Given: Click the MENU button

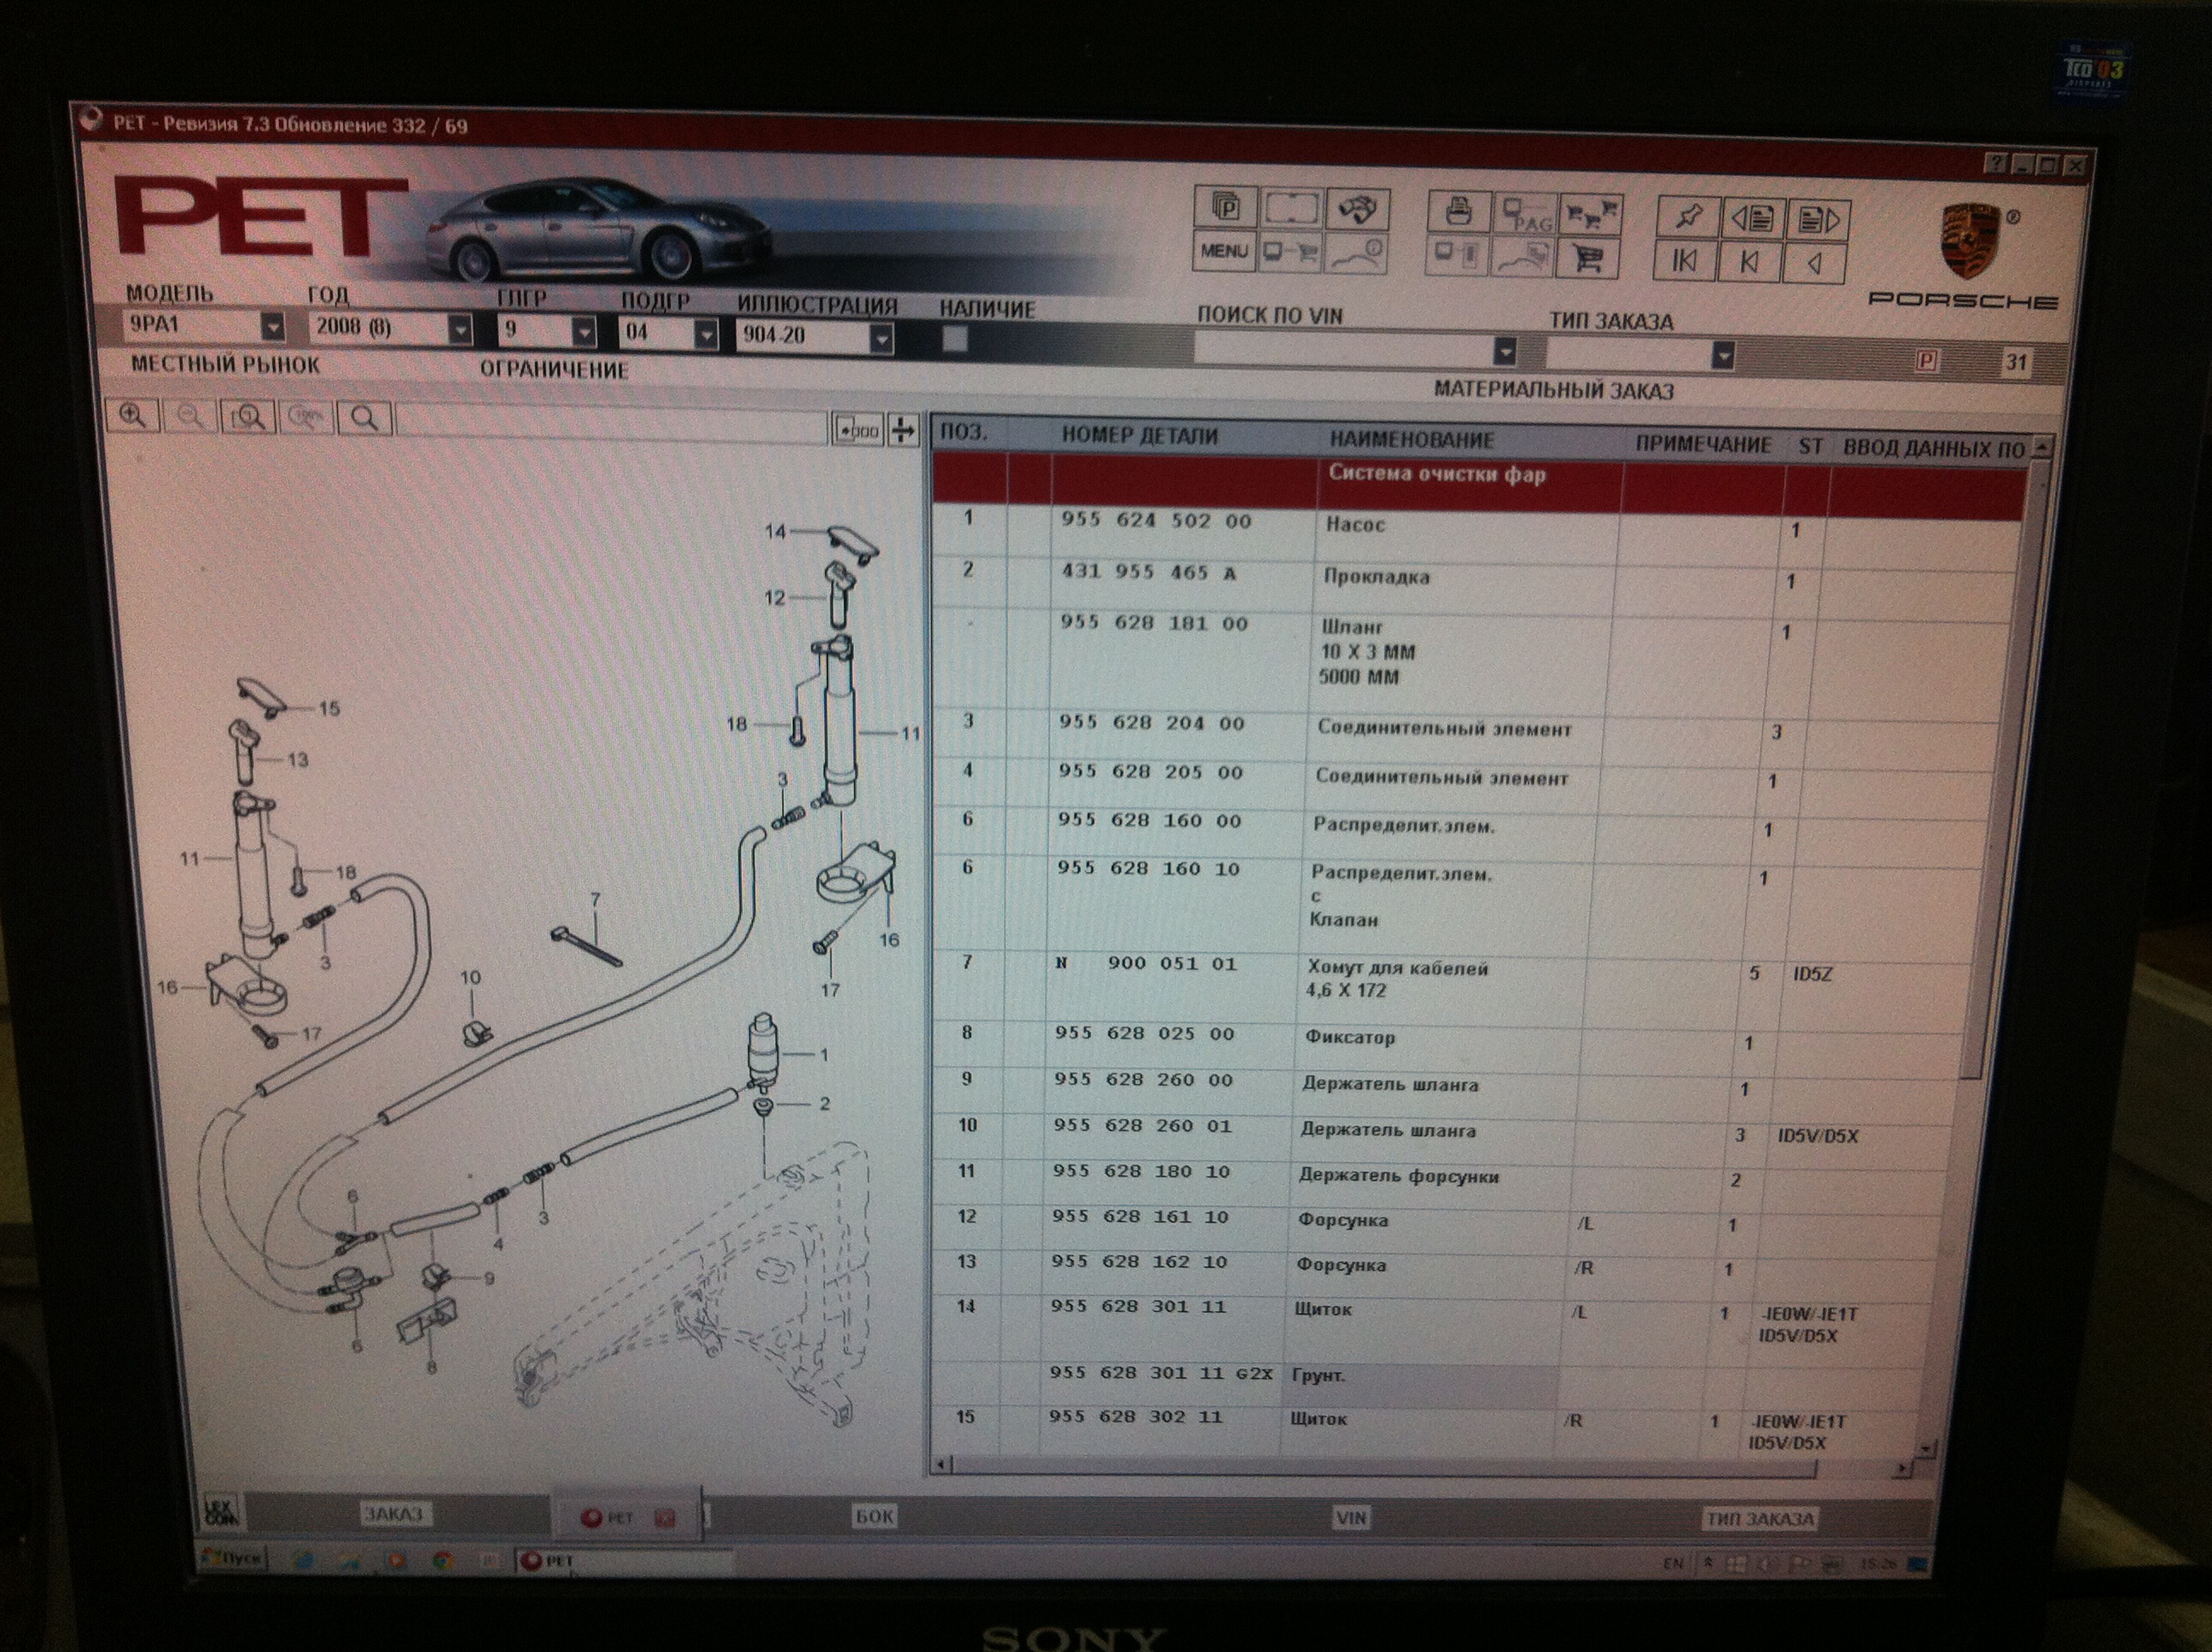Looking at the screenshot, I should click(x=1224, y=251).
